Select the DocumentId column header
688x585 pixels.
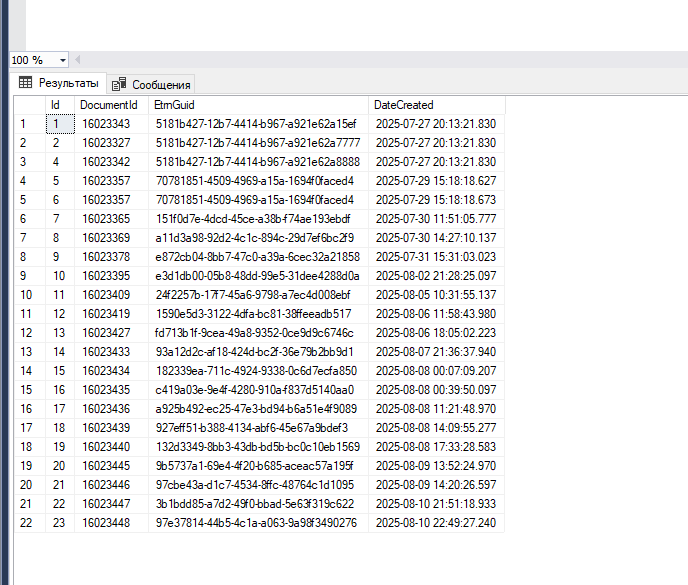point(111,105)
